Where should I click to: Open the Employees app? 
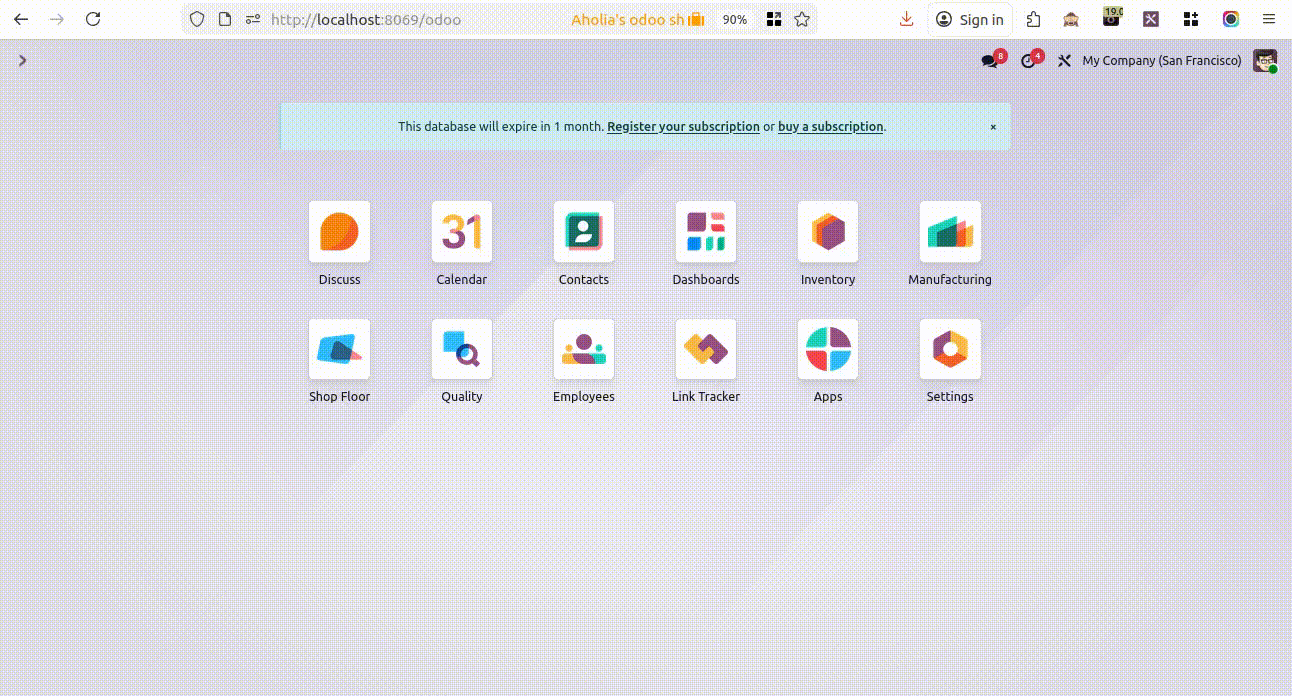[x=584, y=349]
